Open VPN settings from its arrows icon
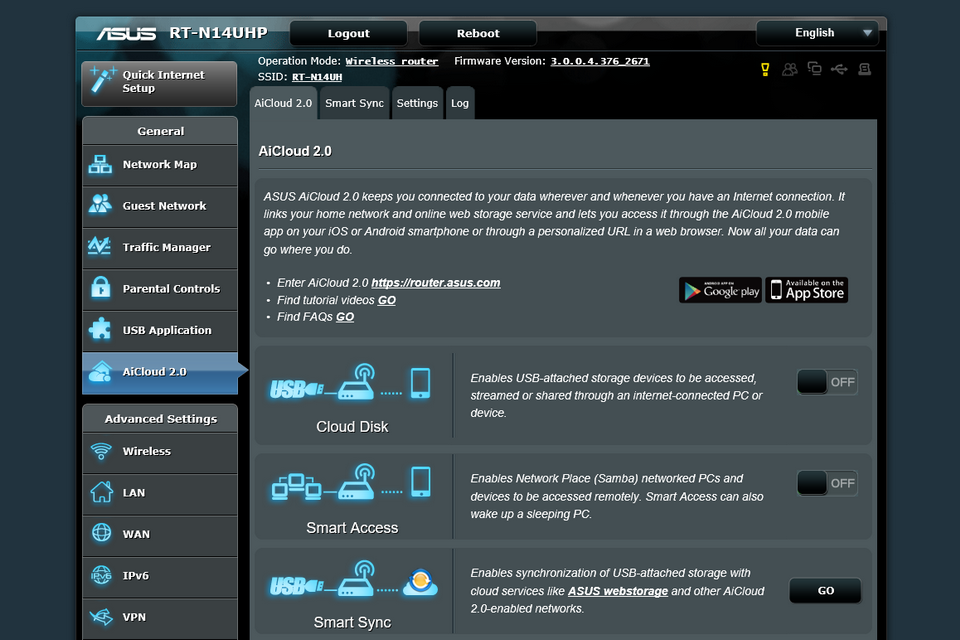This screenshot has width=960, height=640. [x=101, y=616]
